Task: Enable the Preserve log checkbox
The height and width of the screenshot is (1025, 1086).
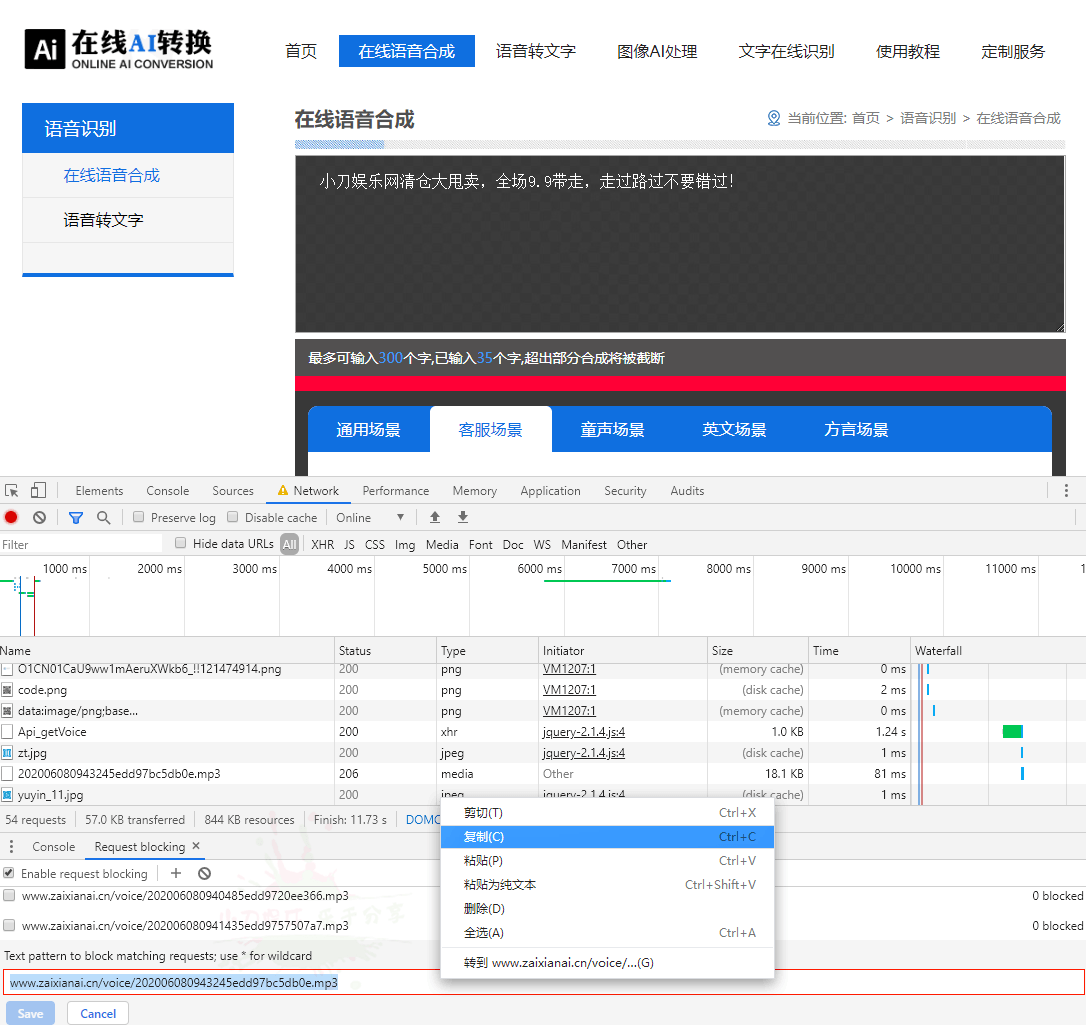Action: point(139,518)
